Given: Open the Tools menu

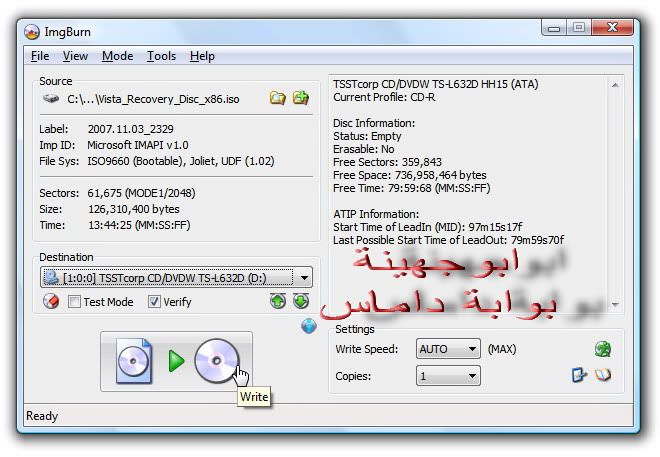Looking at the screenshot, I should [161, 56].
